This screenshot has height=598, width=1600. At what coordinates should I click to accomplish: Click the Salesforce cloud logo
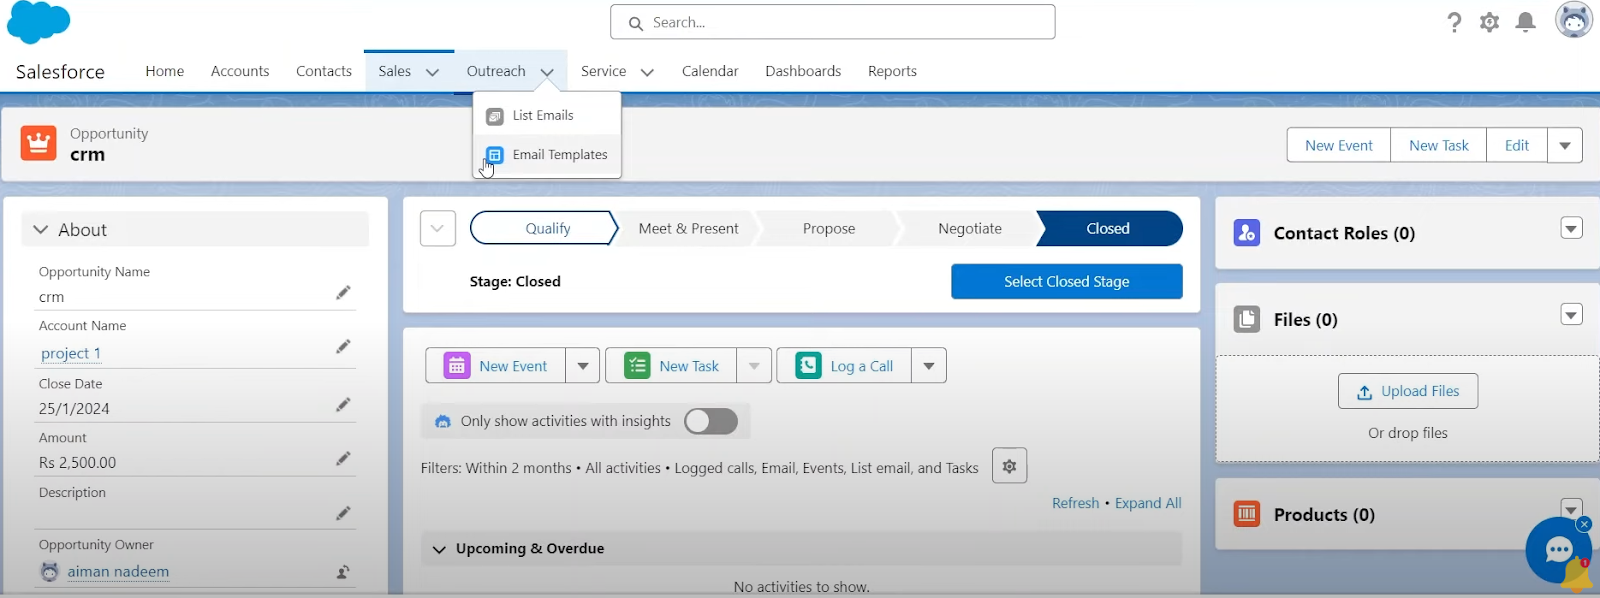(x=38, y=21)
